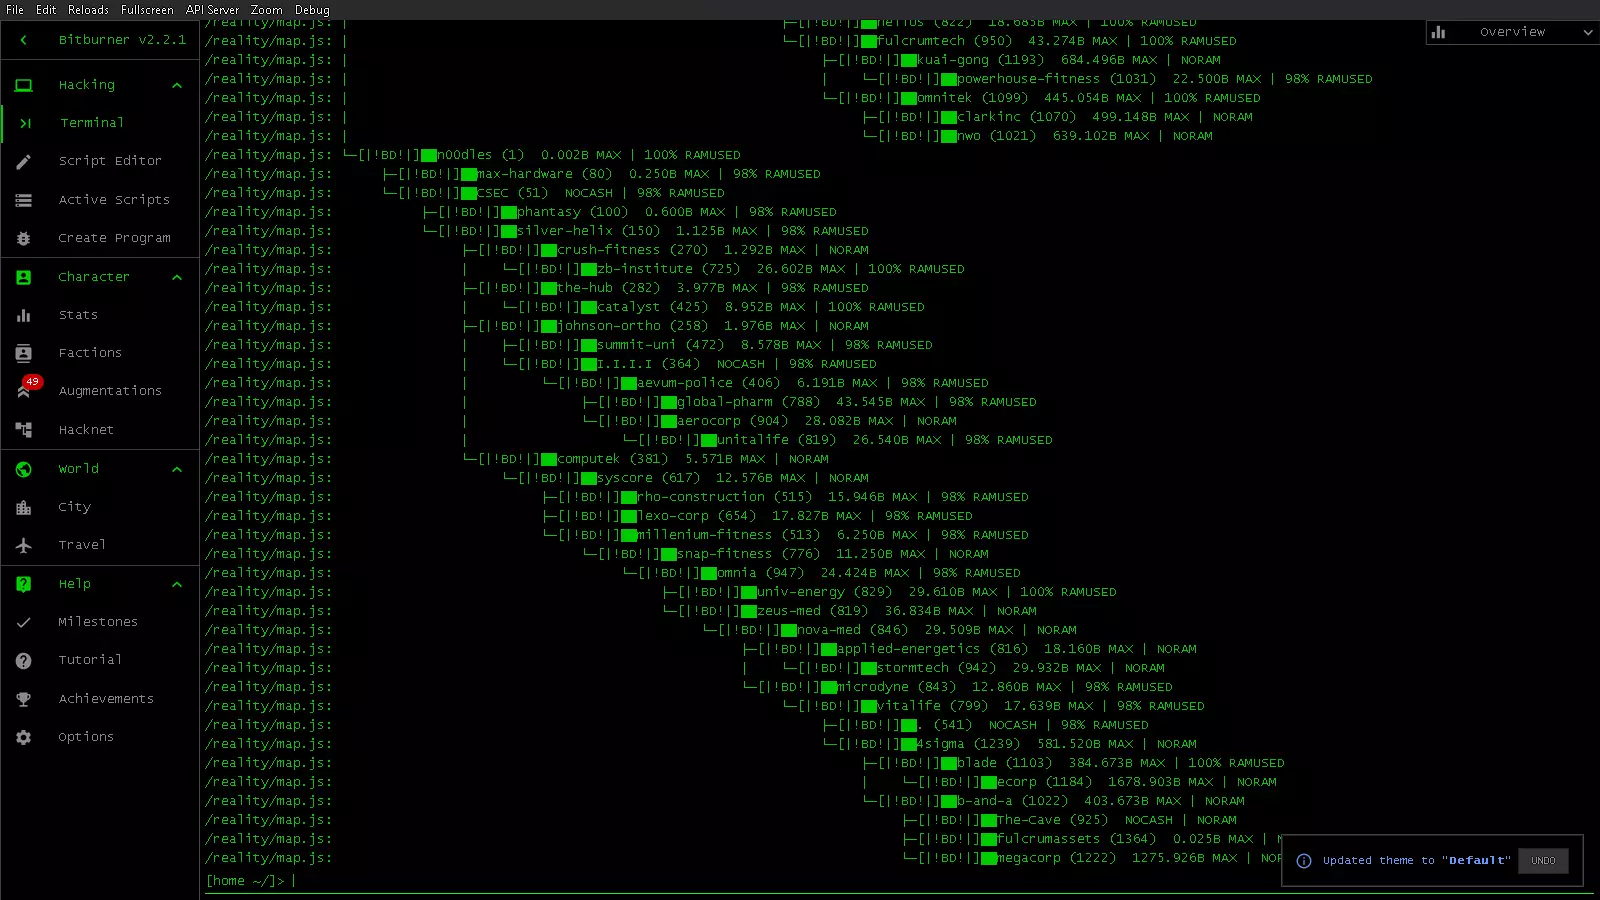Click the City buildings icon
Viewport: 1600px width, 900px height.
tap(24, 507)
